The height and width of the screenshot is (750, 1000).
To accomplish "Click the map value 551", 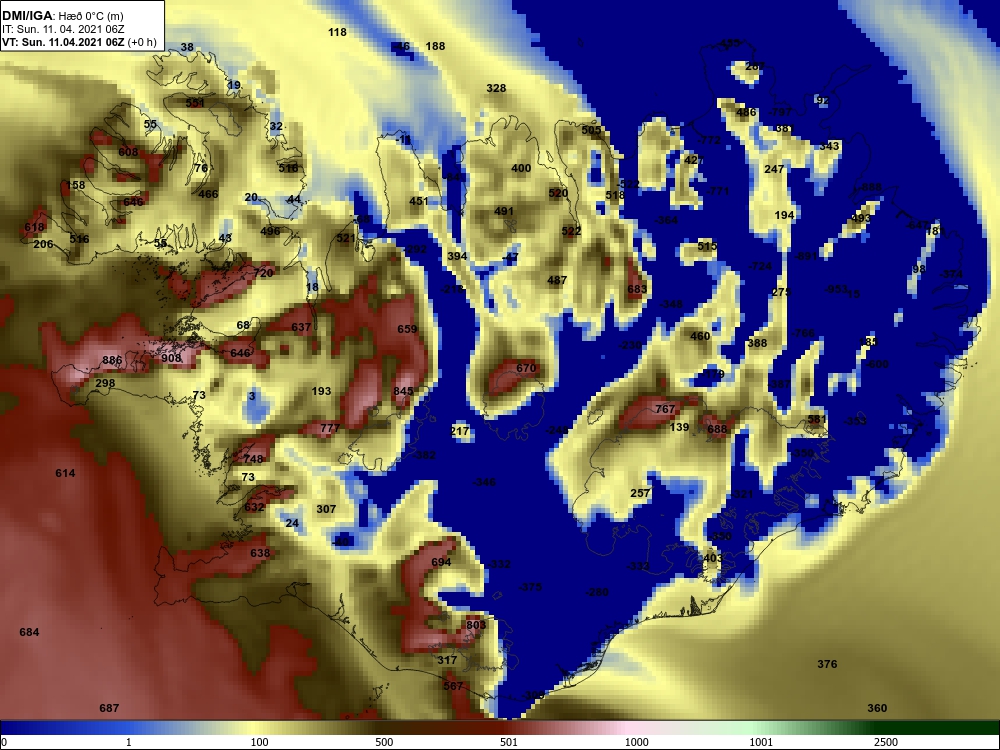I will [195, 103].
